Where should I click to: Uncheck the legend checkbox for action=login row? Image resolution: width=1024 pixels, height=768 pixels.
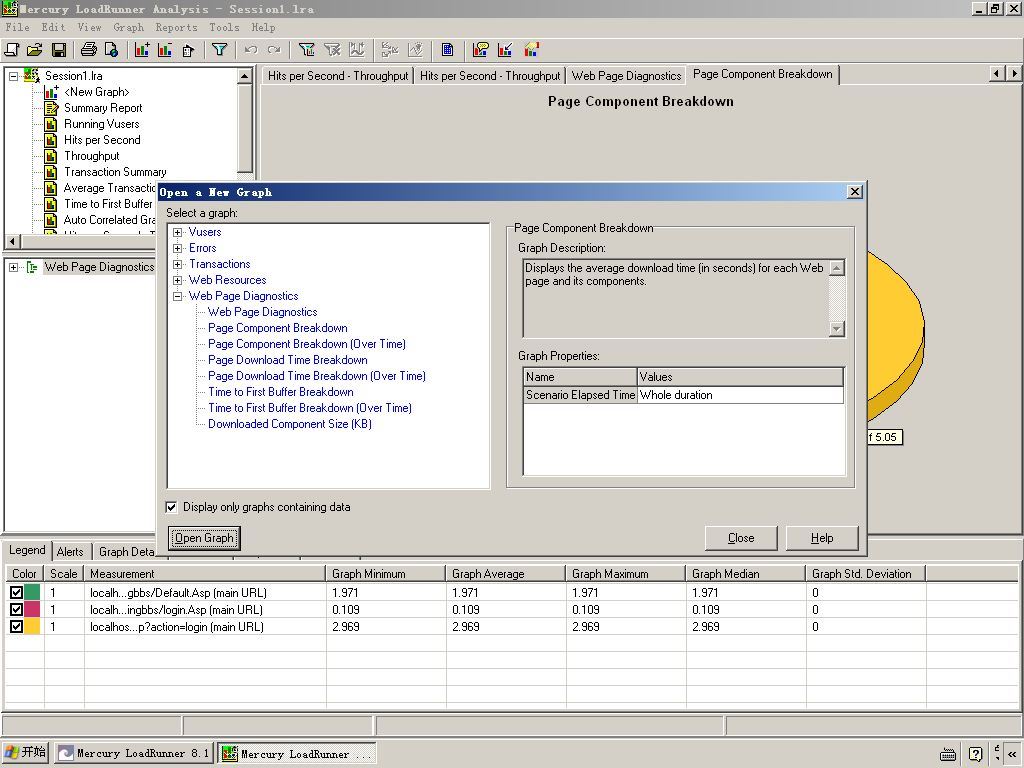click(x=16, y=626)
